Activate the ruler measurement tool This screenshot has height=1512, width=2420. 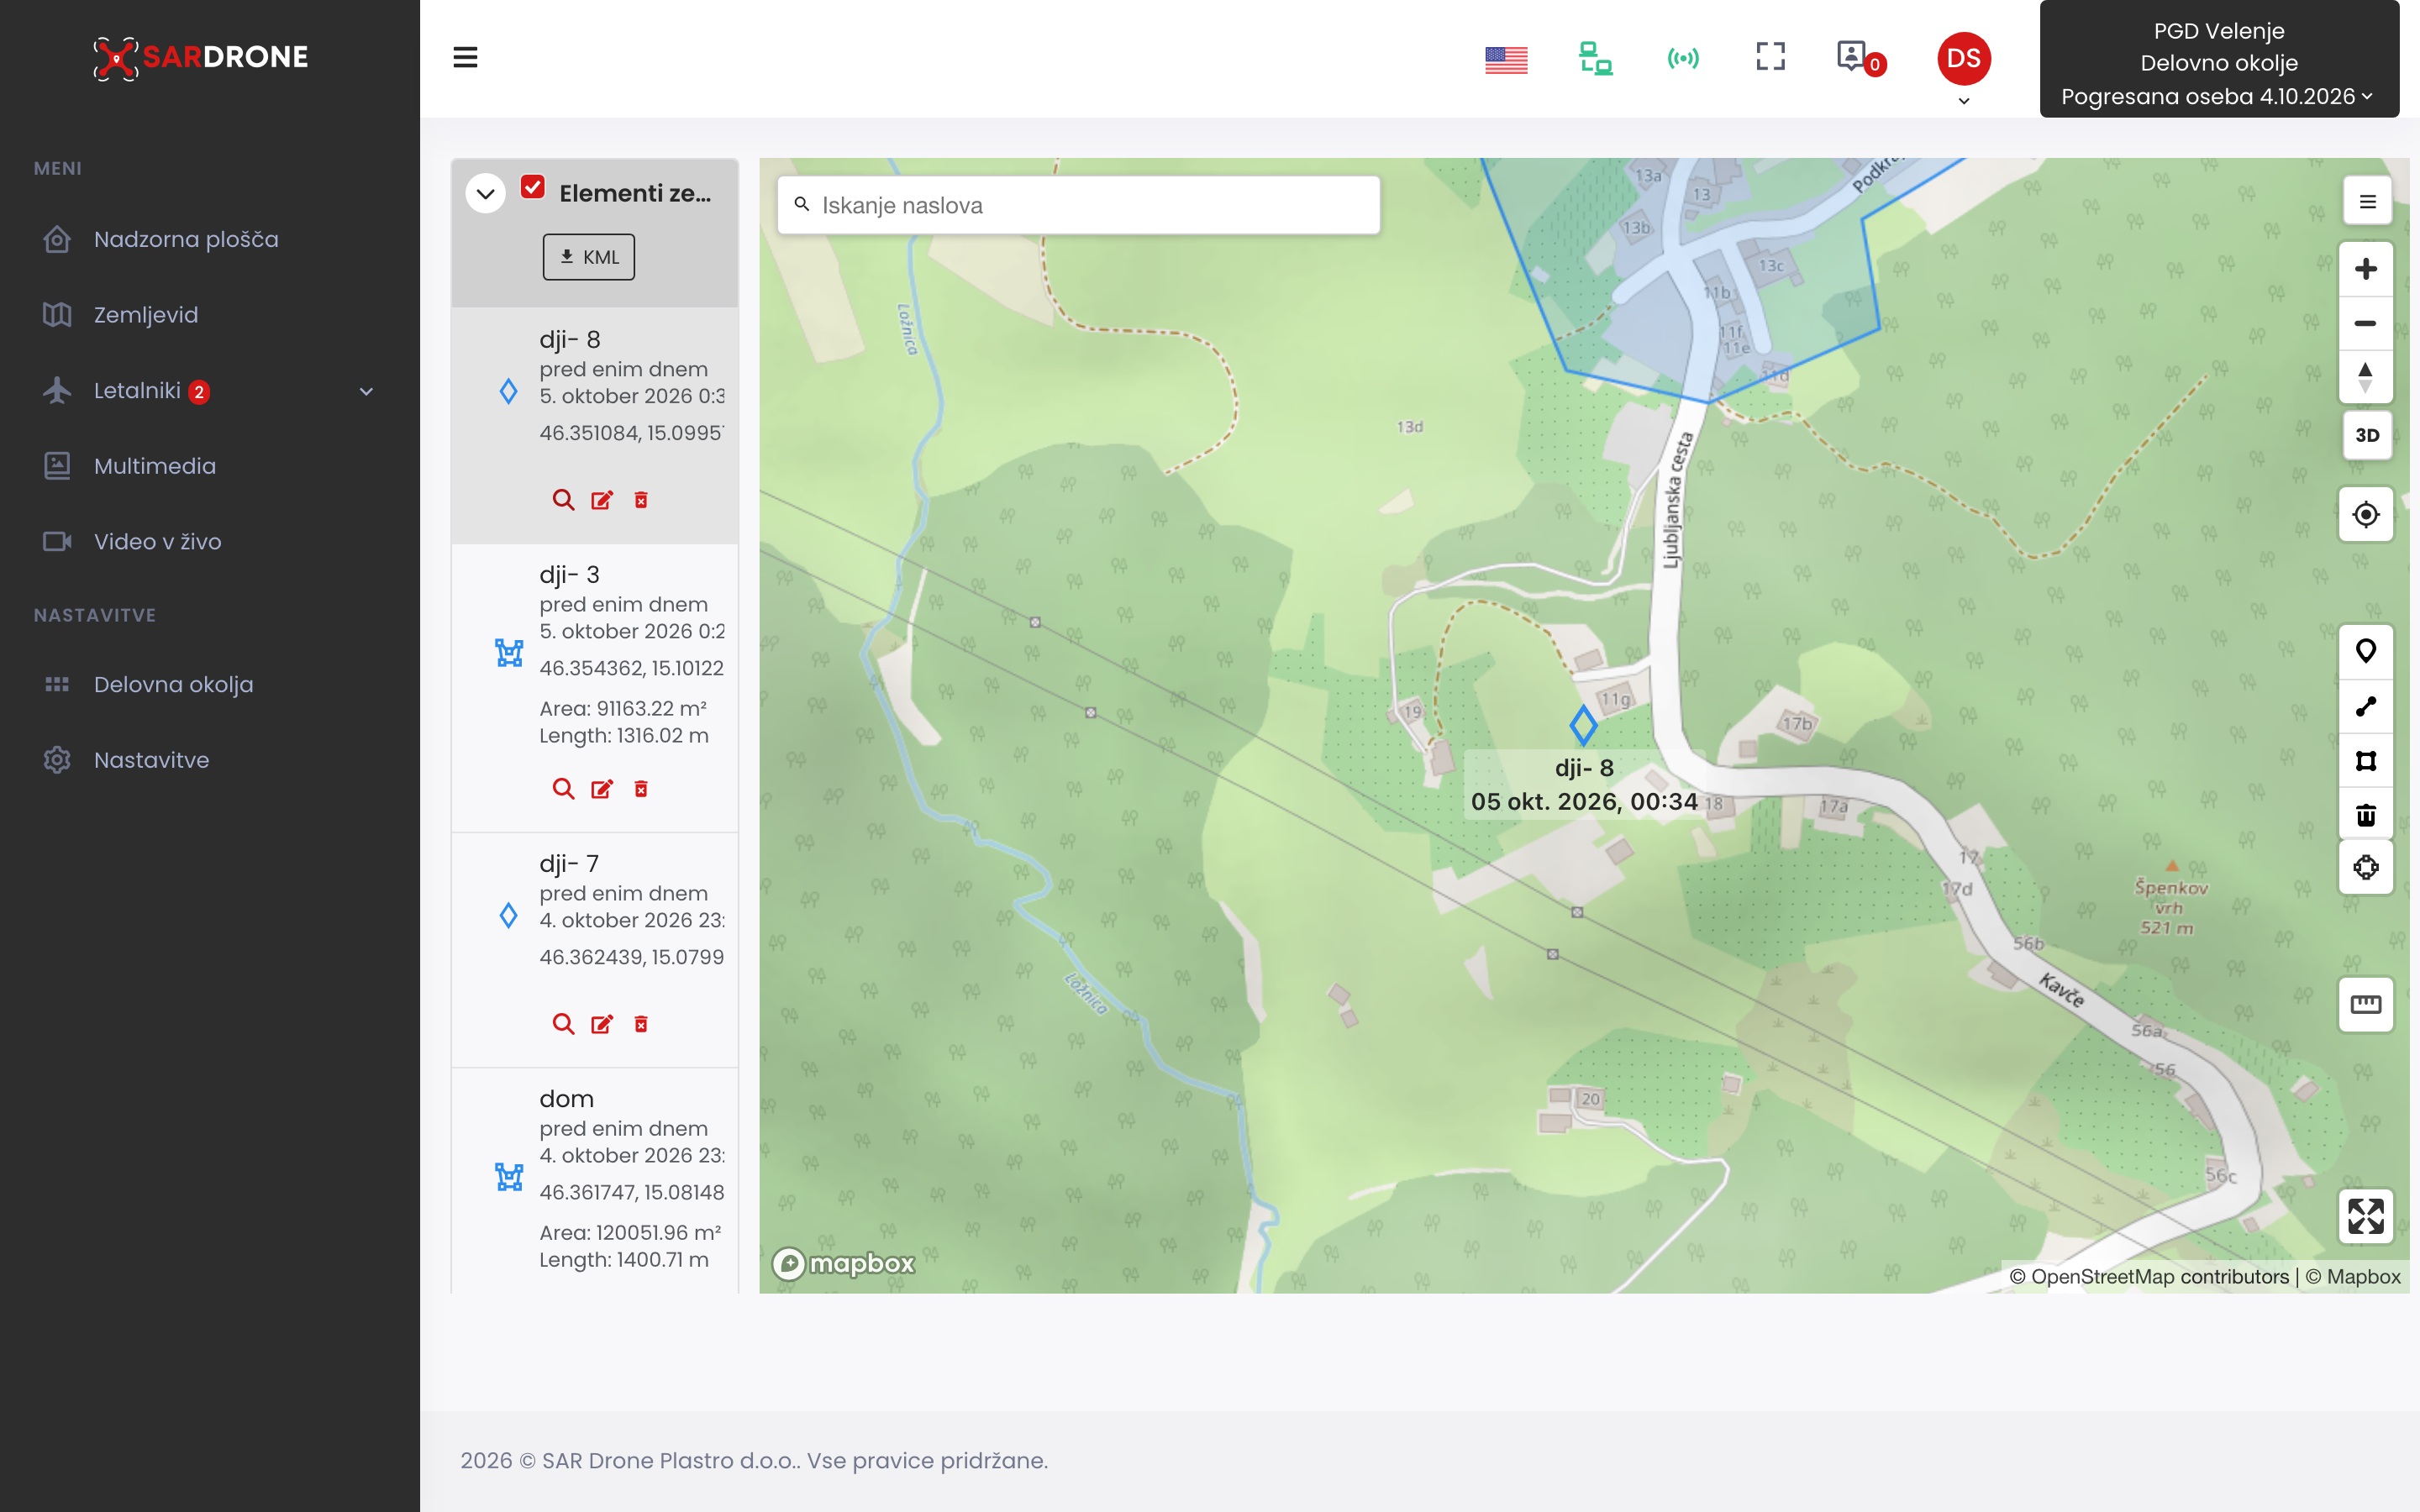tap(2365, 1004)
